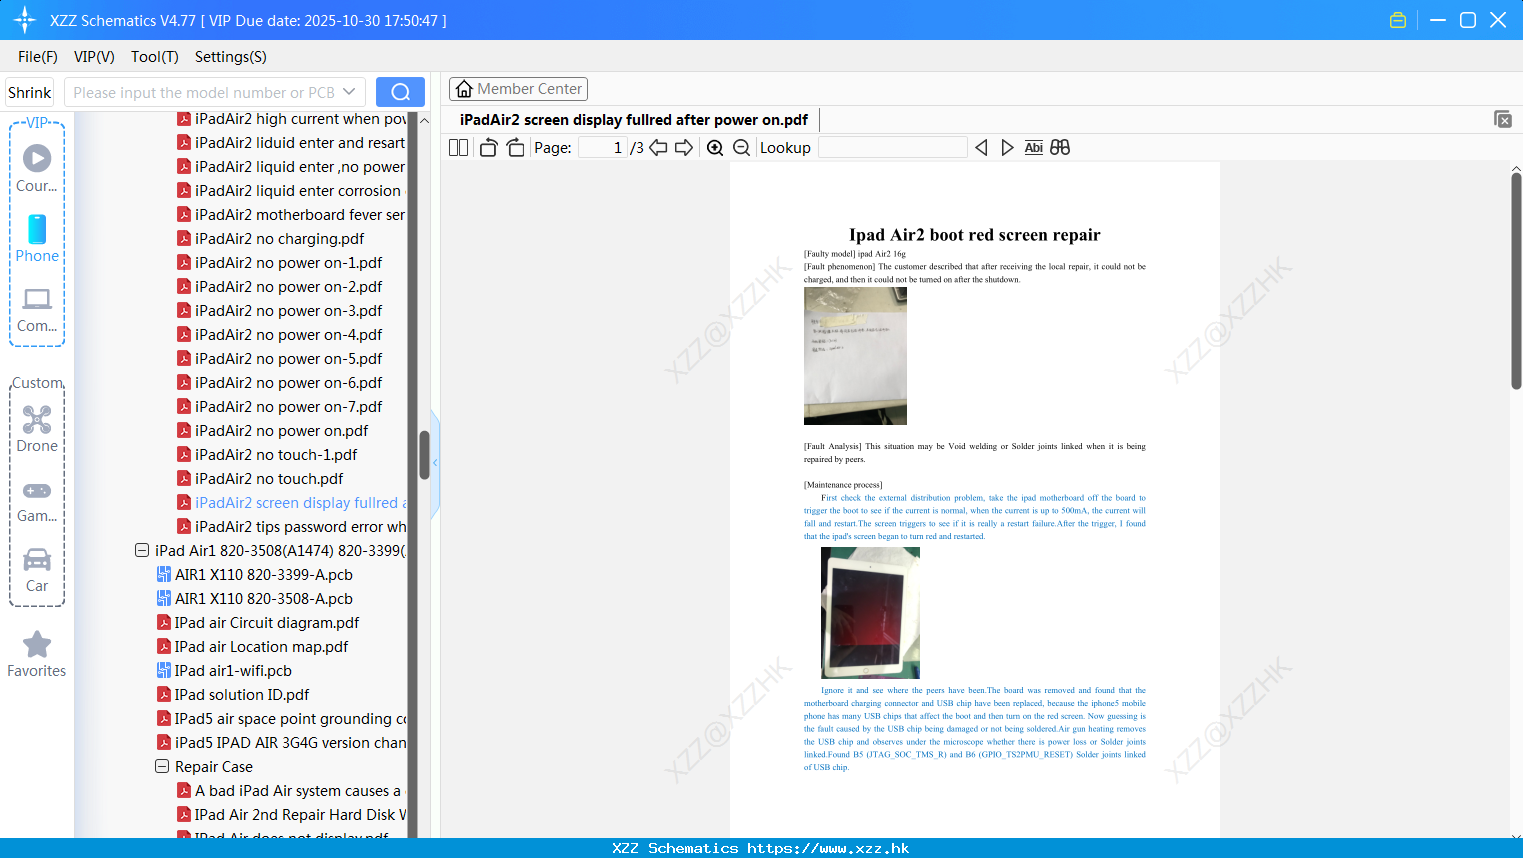Viewport: 1523px width, 858px height.
Task: Toggle the Abi whole-word match option
Action: [x=1034, y=148]
